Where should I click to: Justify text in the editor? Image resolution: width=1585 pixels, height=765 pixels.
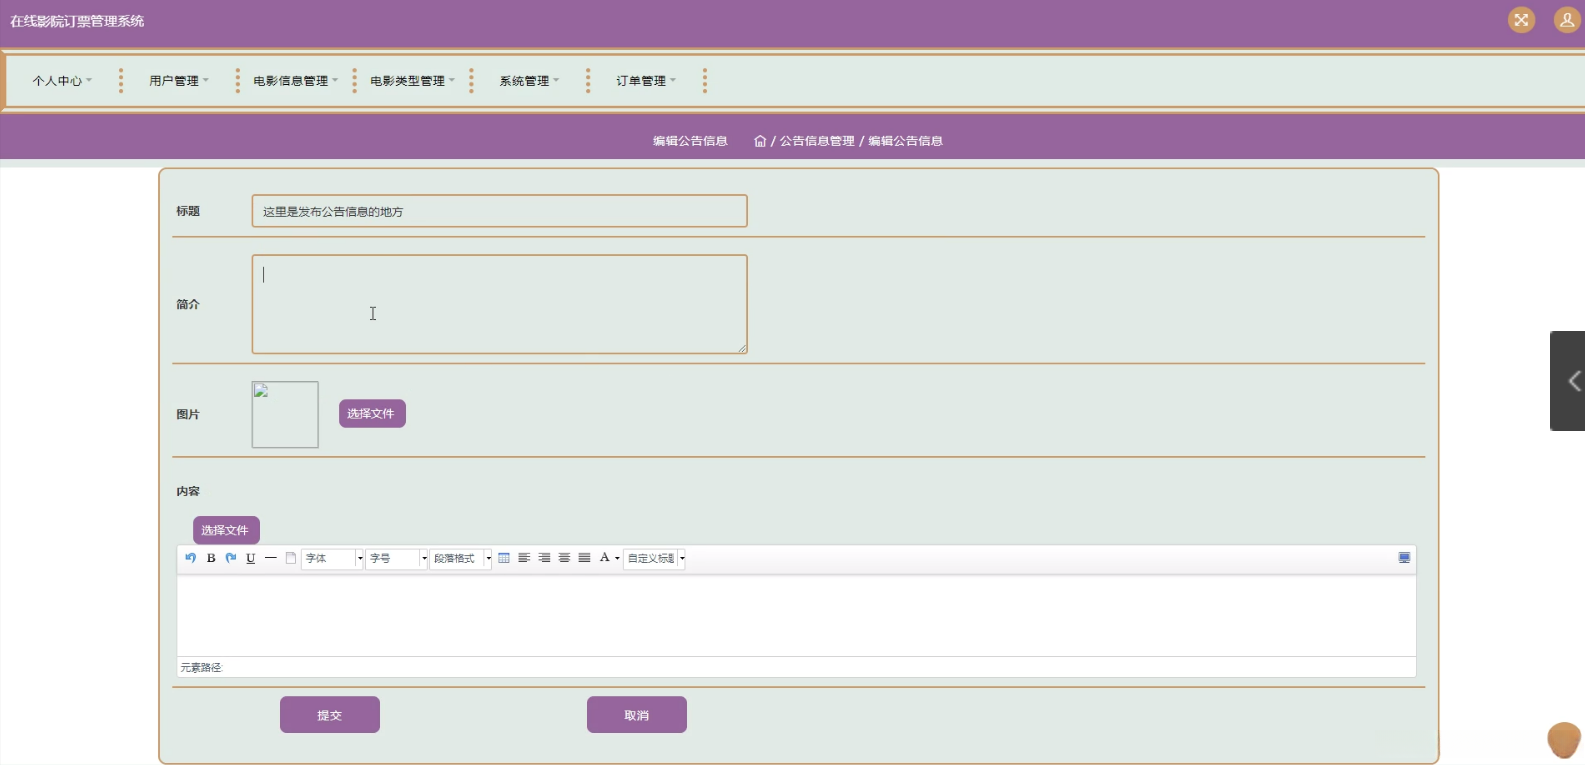584,558
